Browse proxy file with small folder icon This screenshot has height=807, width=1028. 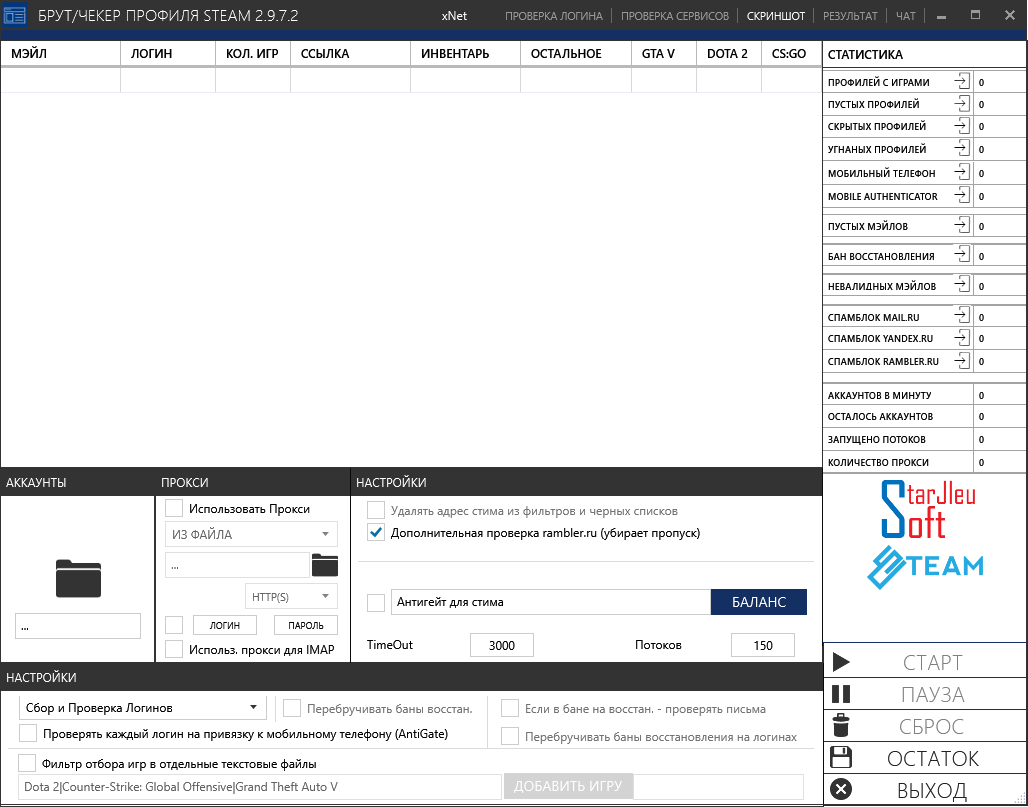pyautogui.click(x=325, y=564)
